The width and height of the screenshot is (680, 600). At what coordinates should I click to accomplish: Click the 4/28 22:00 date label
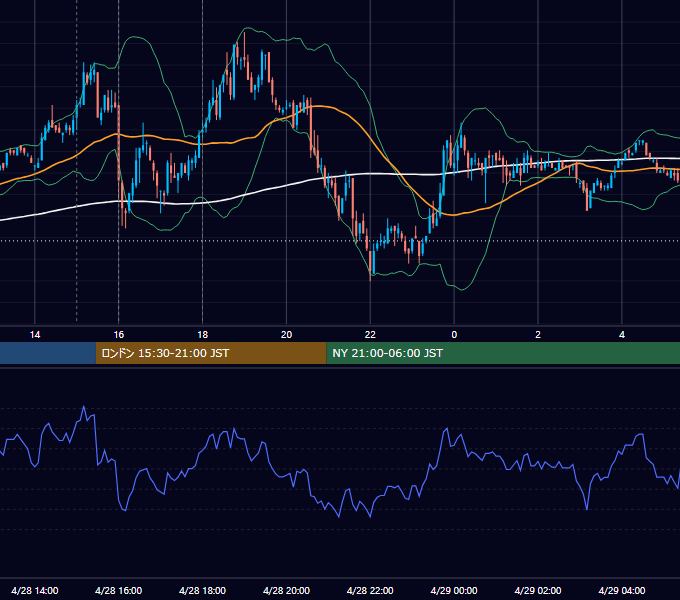(x=370, y=590)
